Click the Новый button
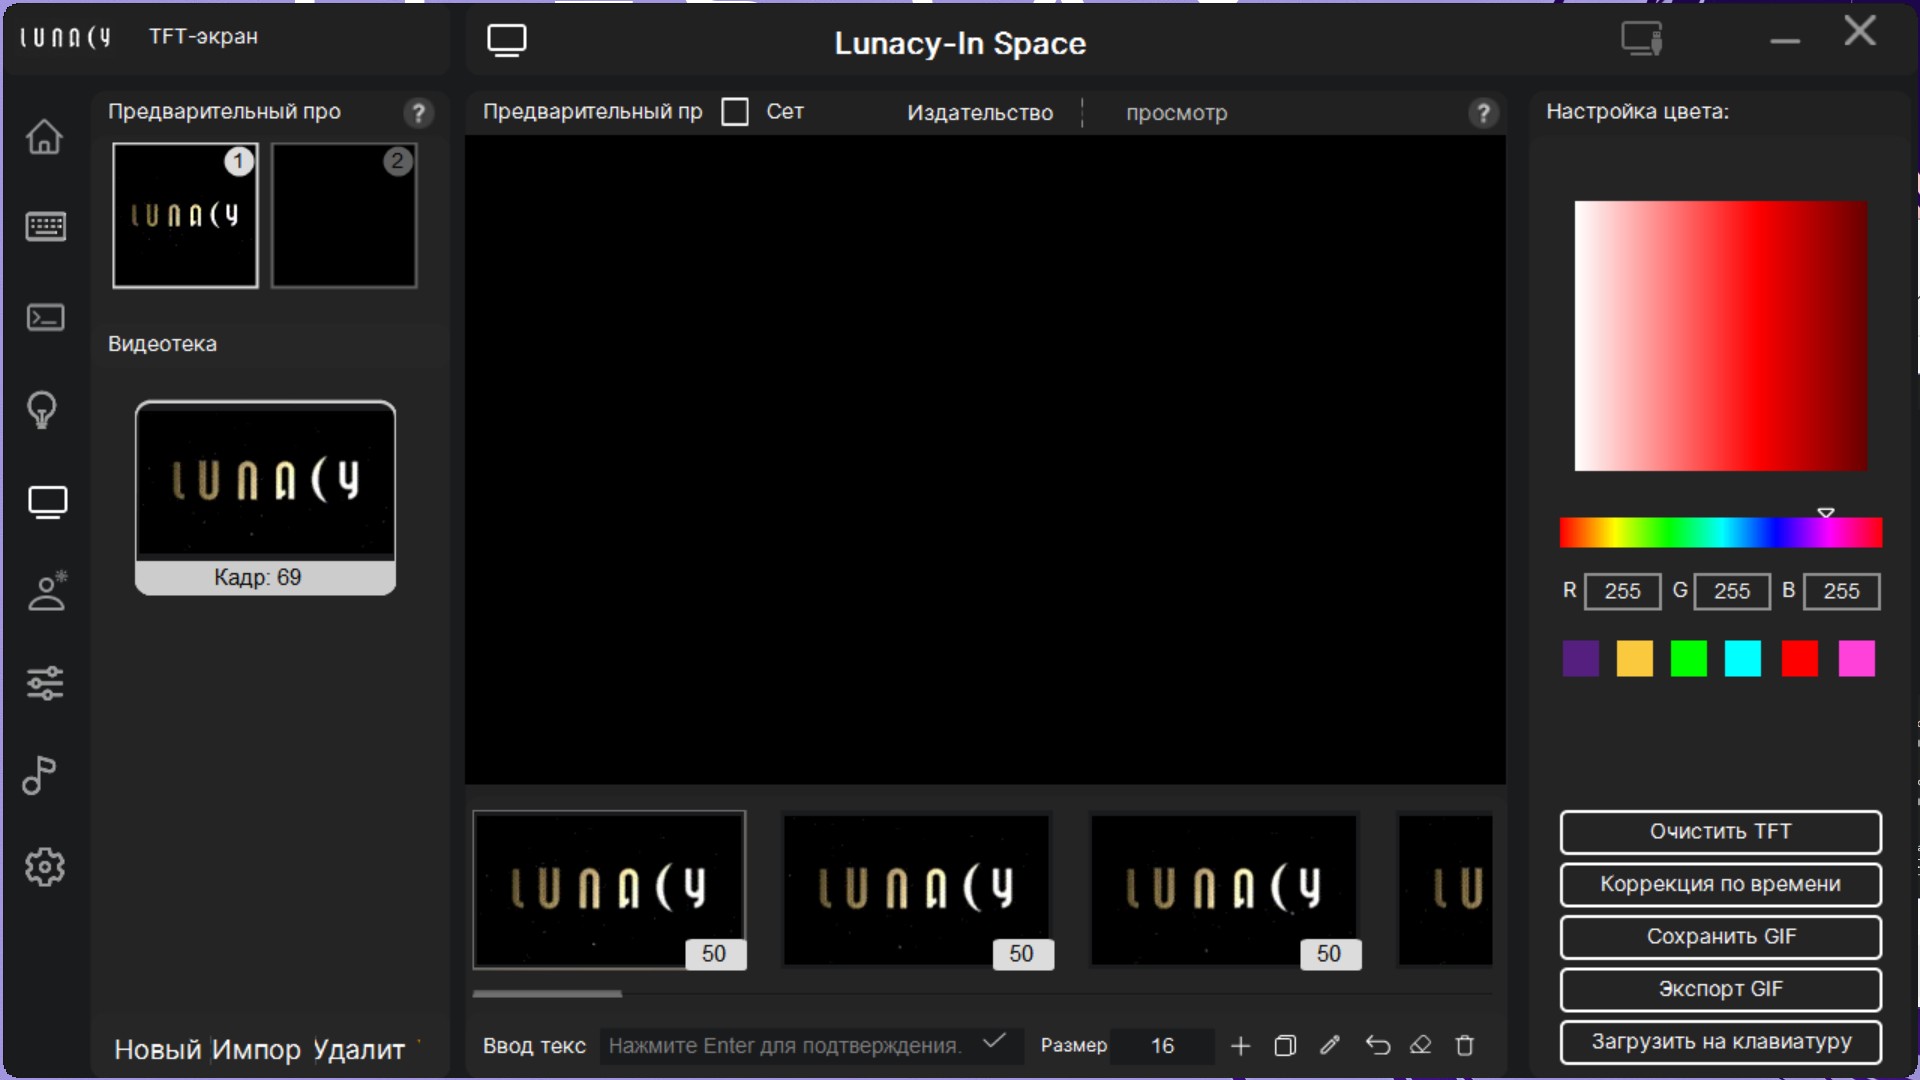Image resolution: width=1920 pixels, height=1080 pixels. (157, 1050)
